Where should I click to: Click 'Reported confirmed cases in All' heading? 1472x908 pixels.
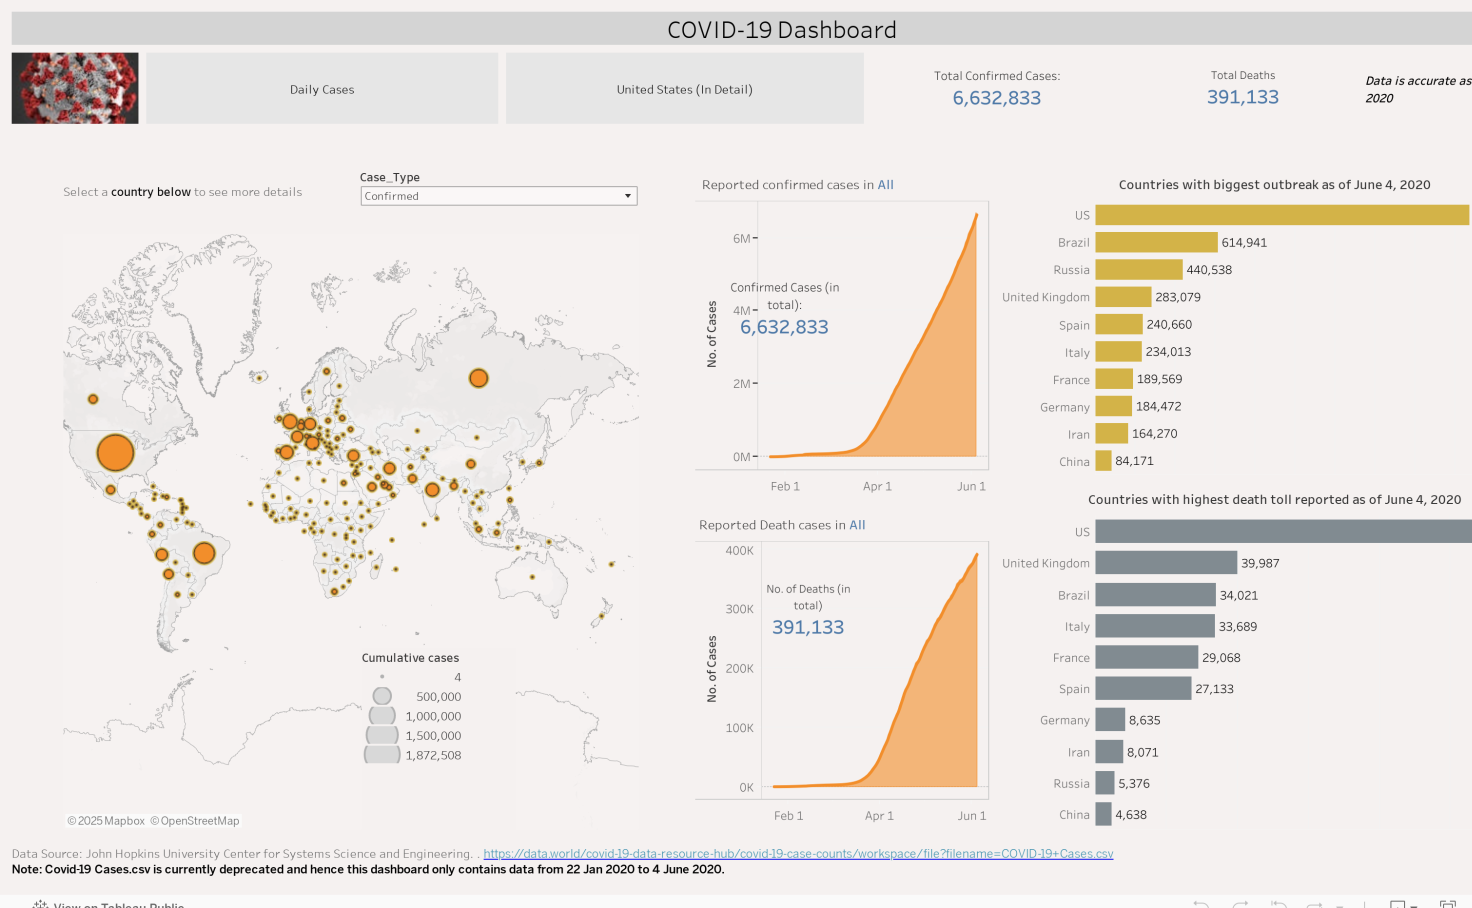(798, 185)
